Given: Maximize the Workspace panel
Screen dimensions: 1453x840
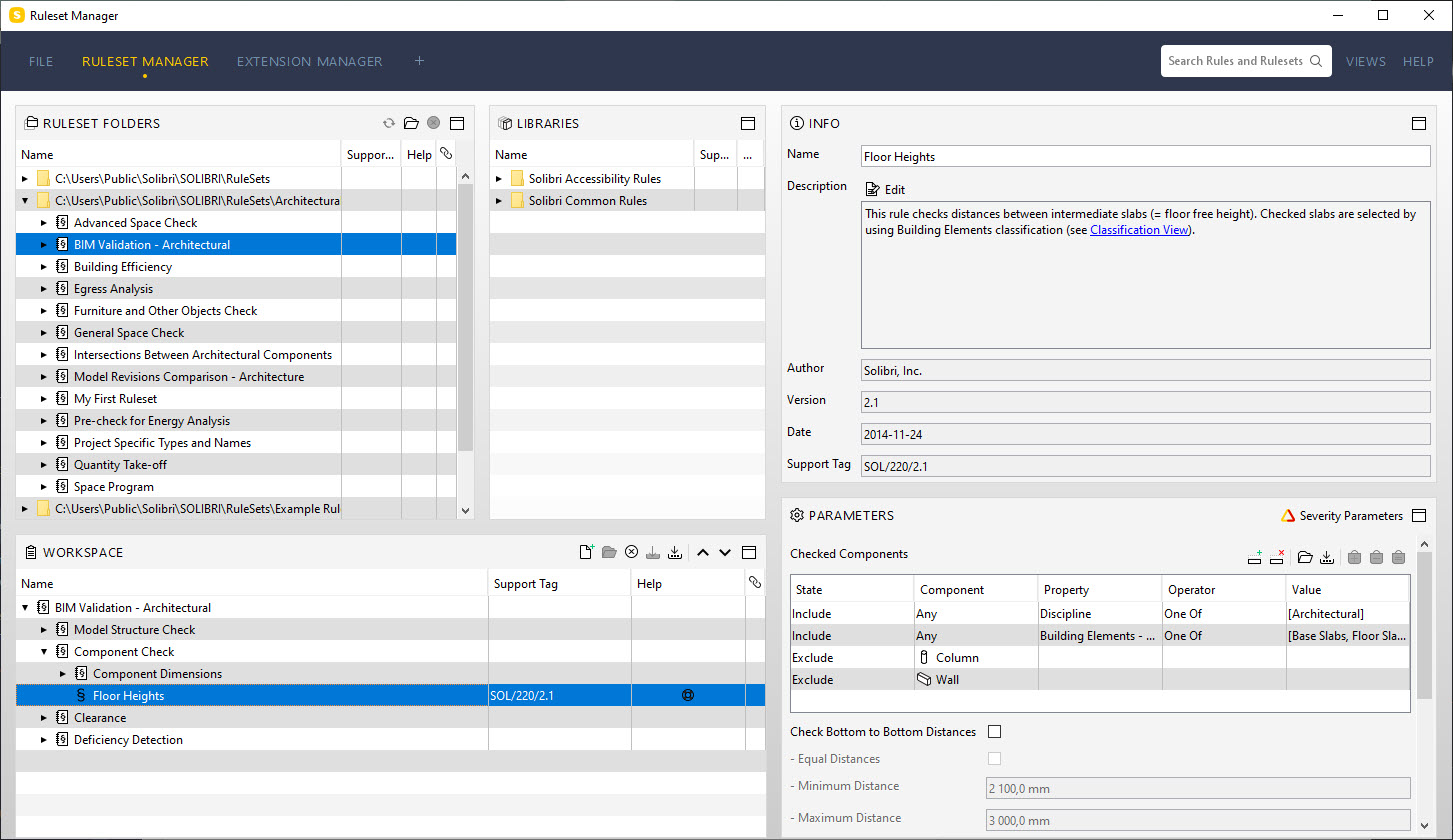Looking at the screenshot, I should point(749,552).
